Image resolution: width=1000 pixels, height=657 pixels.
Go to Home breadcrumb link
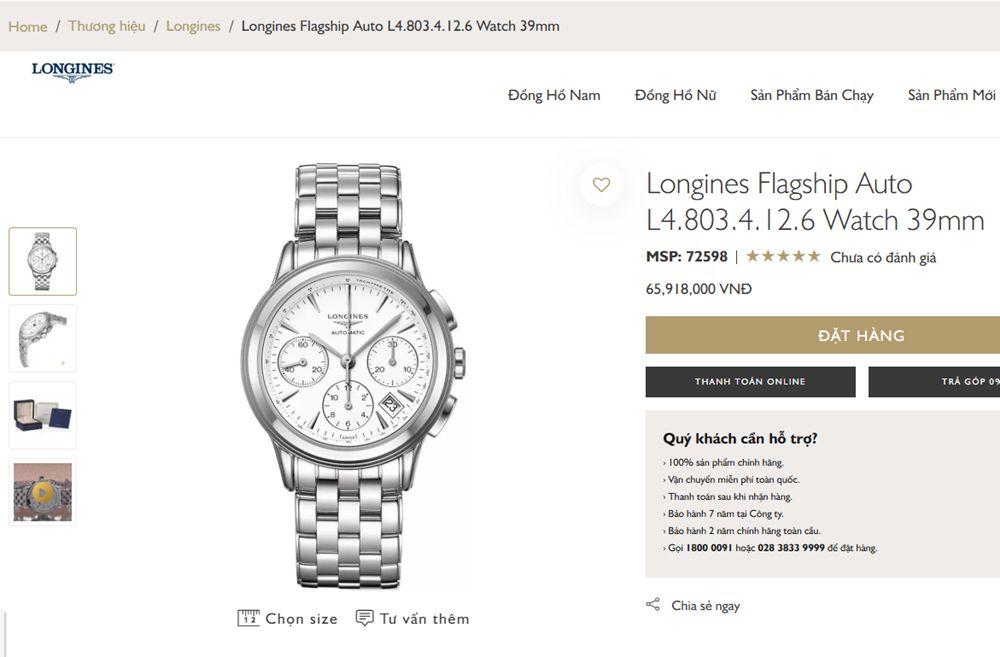point(28,26)
